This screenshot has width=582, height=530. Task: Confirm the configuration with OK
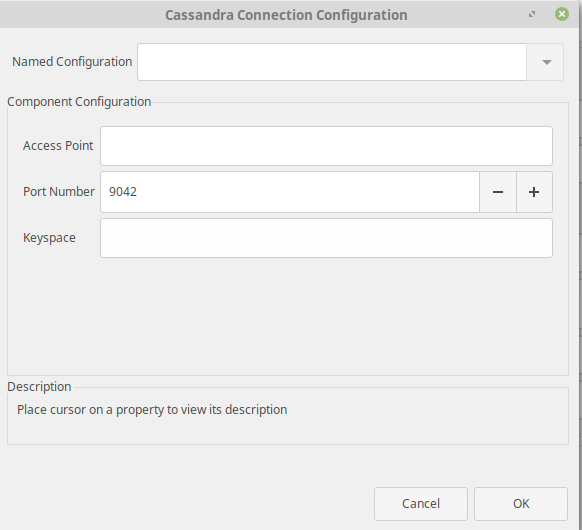tap(521, 504)
